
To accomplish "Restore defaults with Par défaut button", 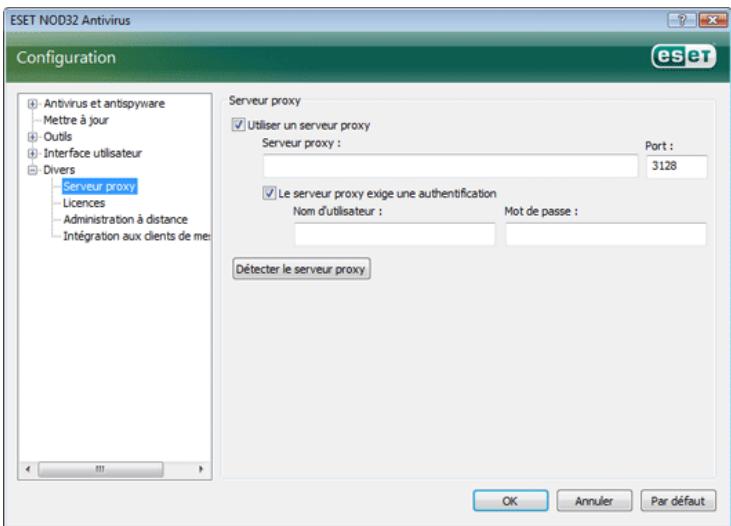I will point(678,501).
